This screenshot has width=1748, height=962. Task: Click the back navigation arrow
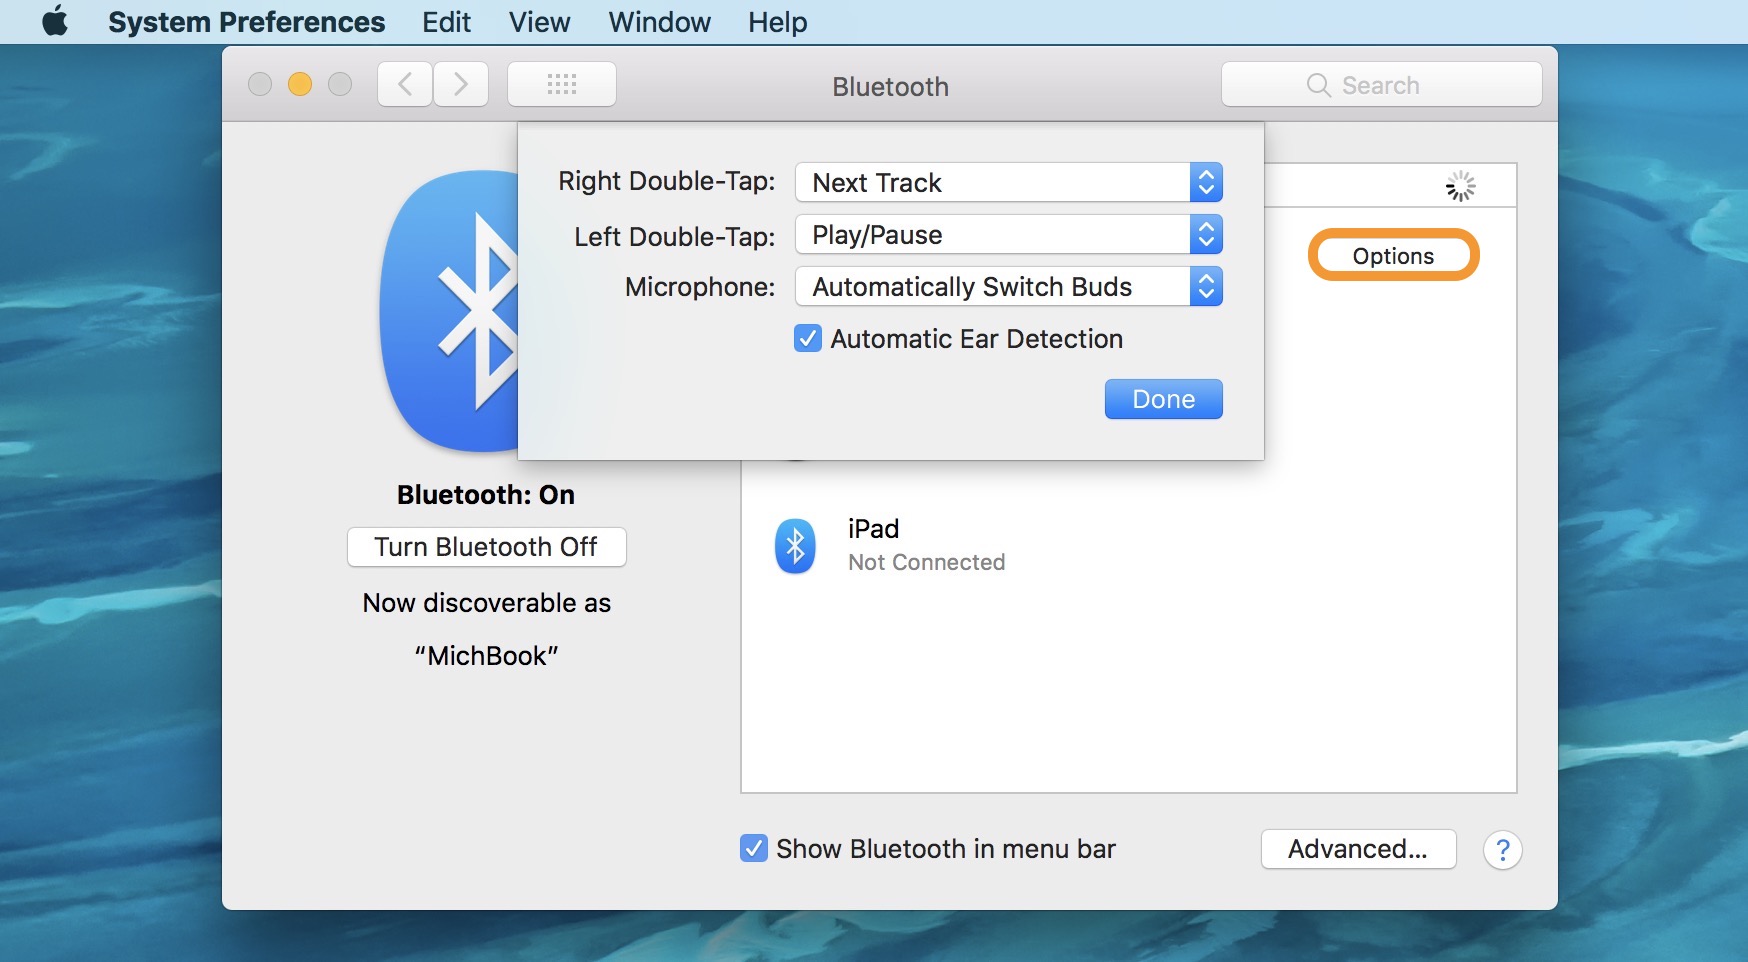click(405, 84)
